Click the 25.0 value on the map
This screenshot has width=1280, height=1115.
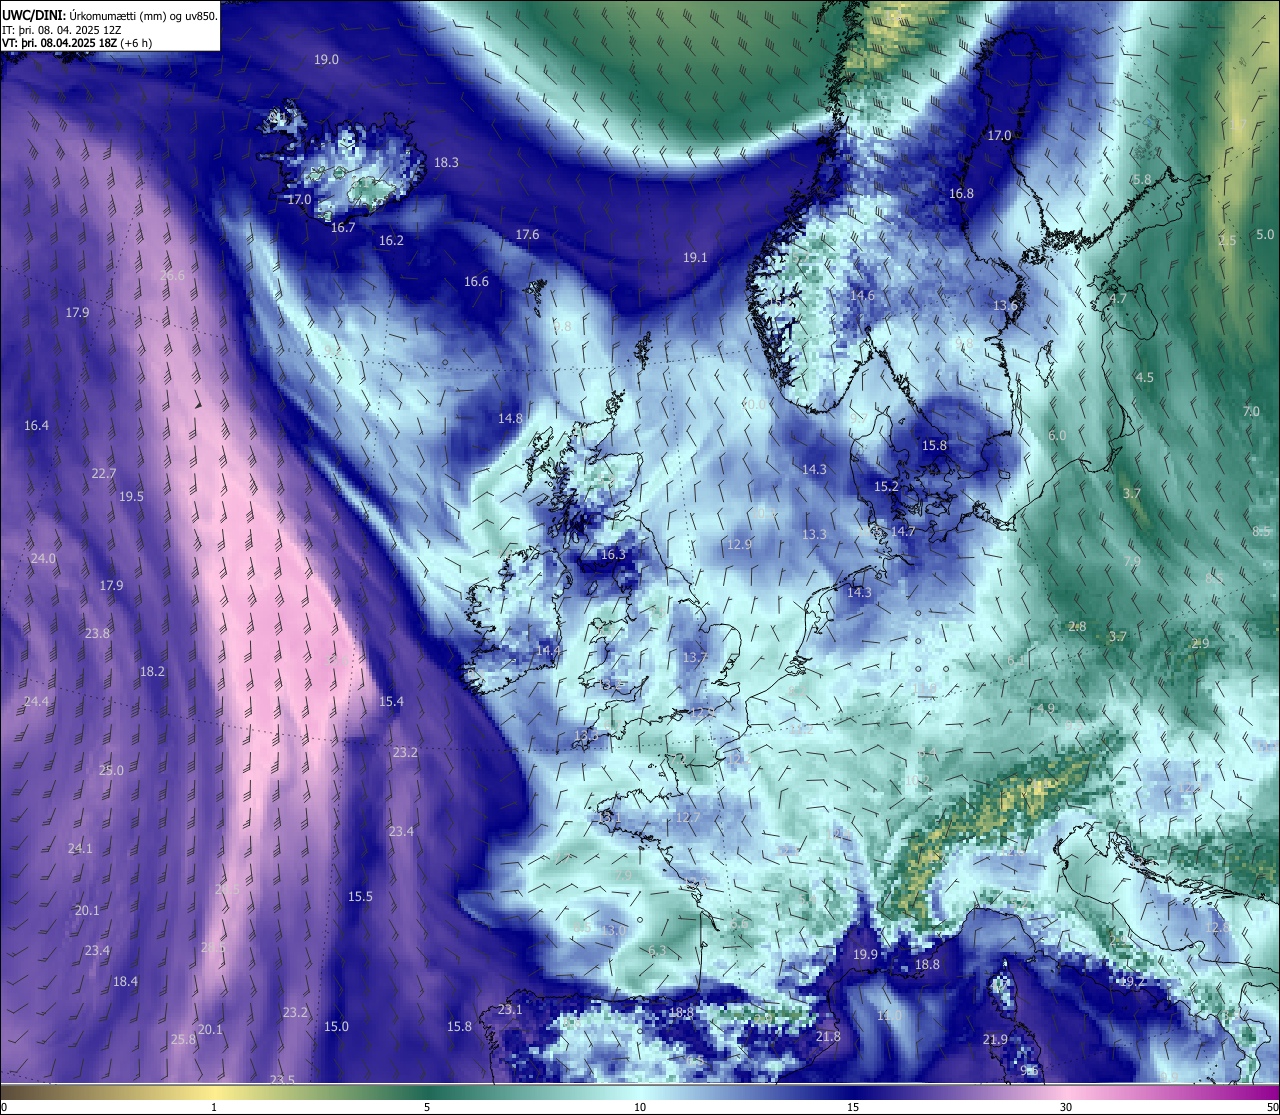[111, 771]
